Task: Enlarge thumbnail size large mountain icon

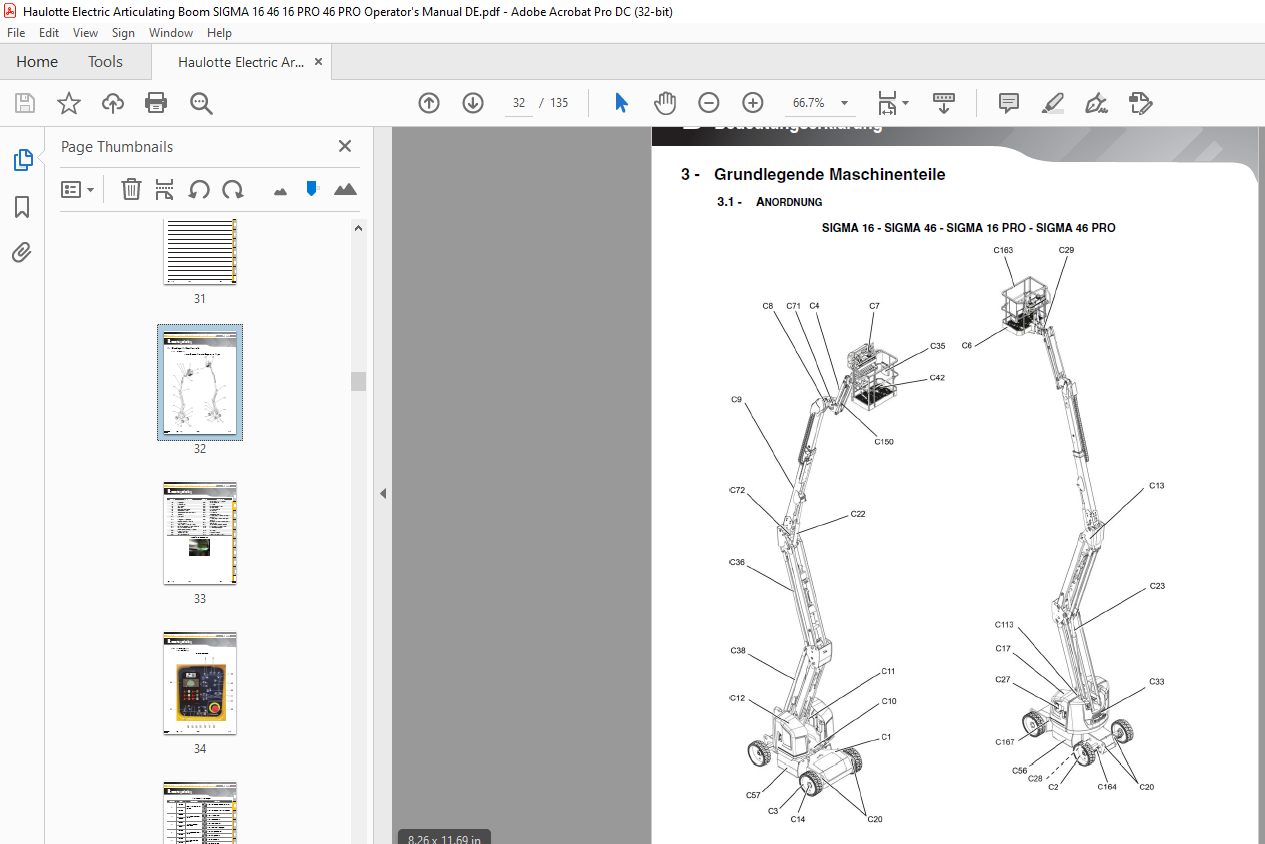Action: coord(345,189)
